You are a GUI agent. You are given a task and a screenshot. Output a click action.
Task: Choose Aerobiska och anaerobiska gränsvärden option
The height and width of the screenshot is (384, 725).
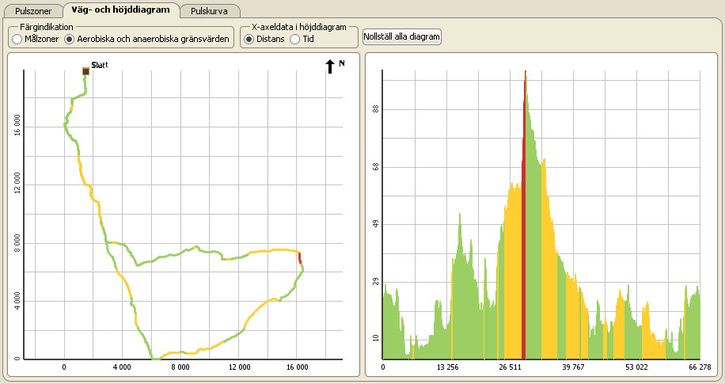click(69, 39)
